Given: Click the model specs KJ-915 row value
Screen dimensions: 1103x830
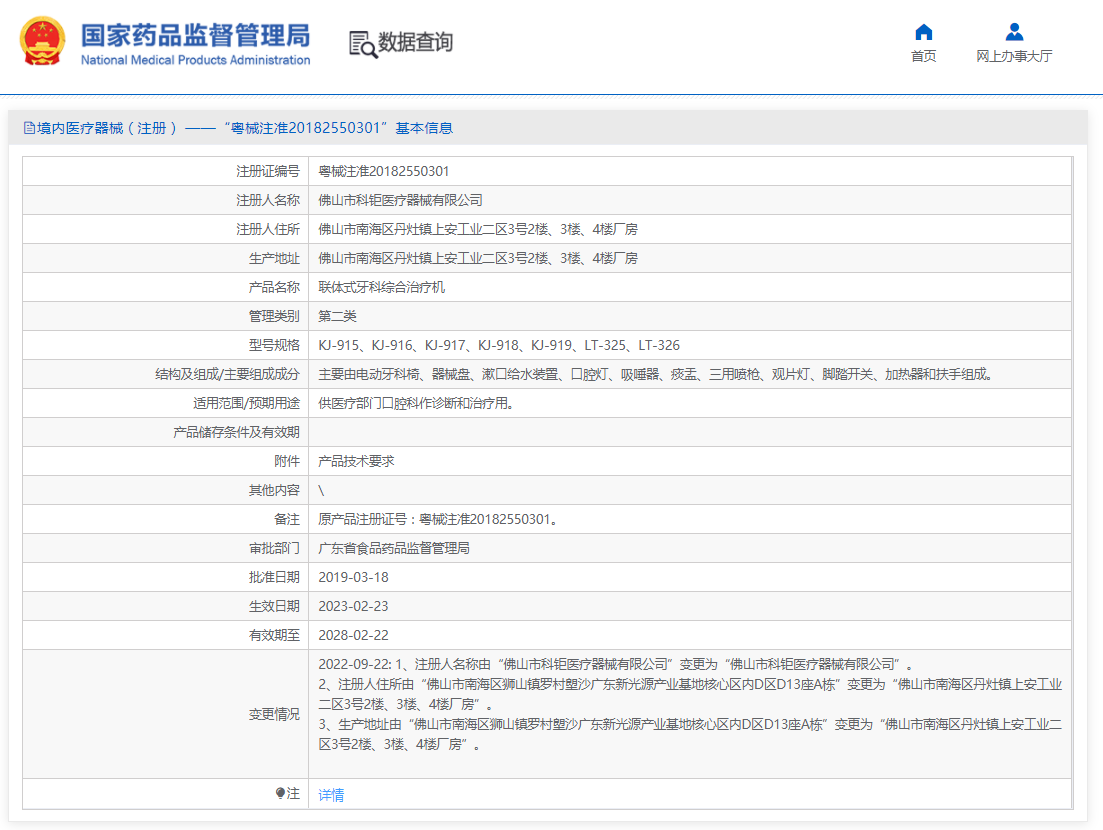Looking at the screenshot, I should pos(498,345).
